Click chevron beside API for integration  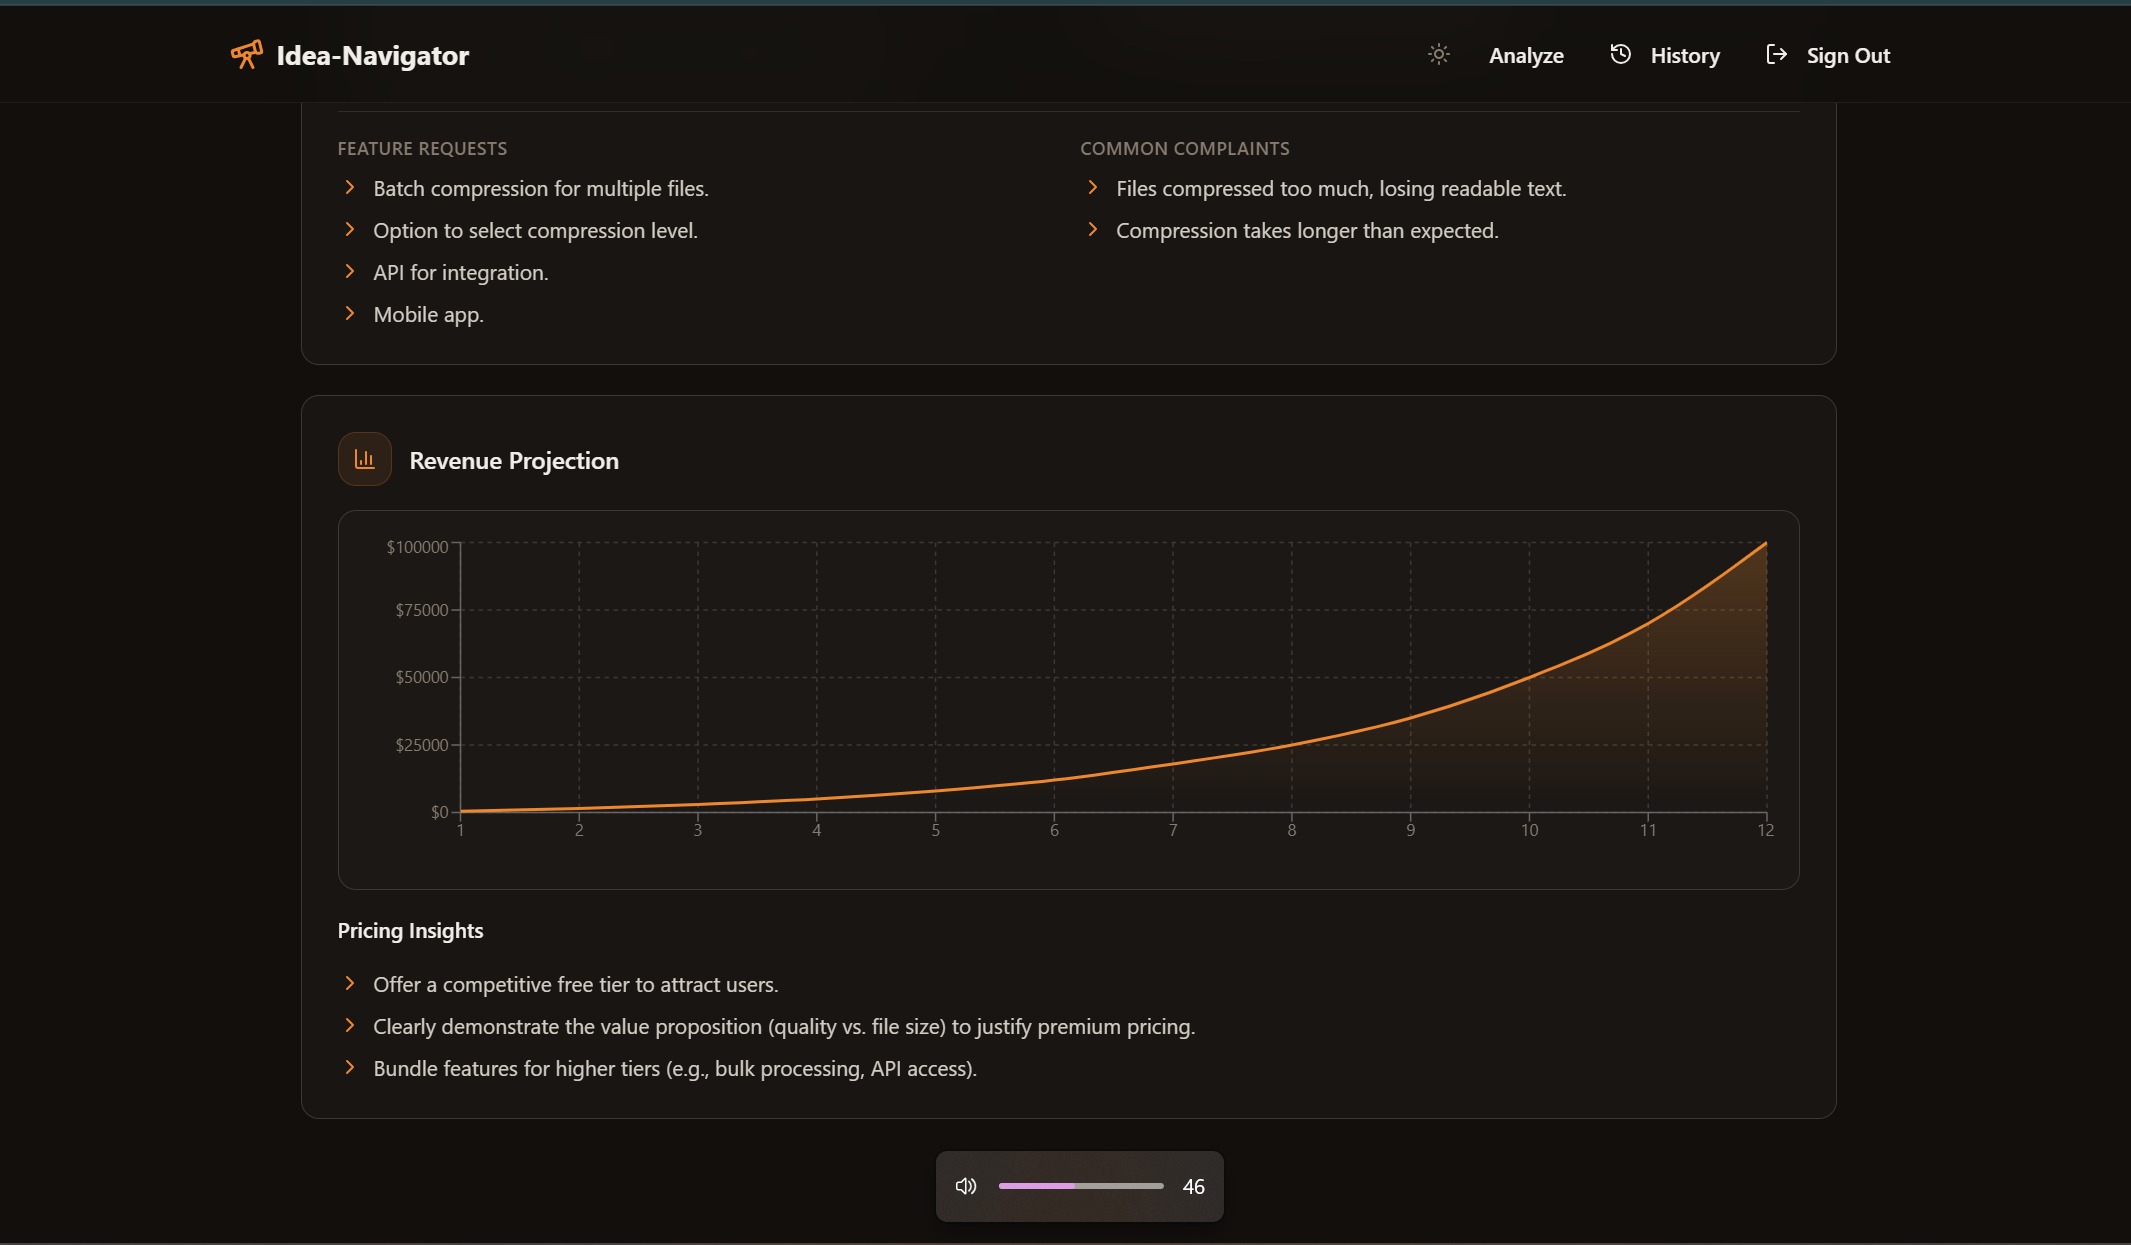point(350,271)
